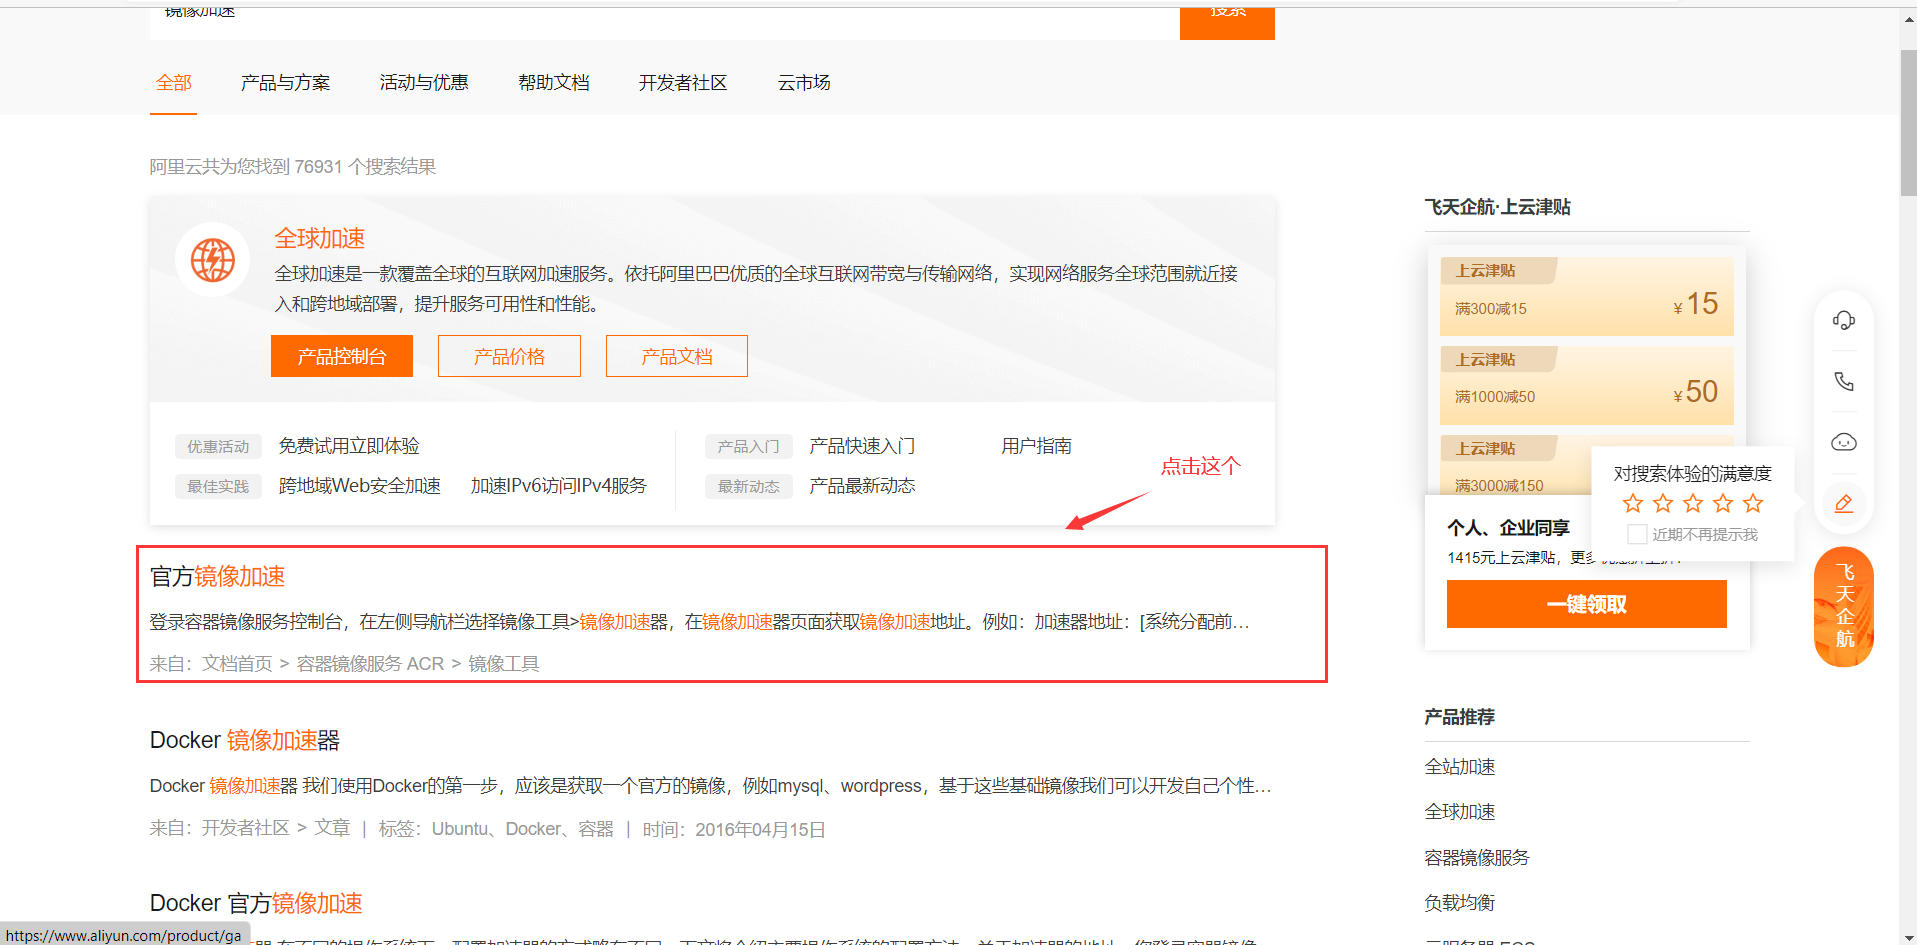Rate search experience with first star
This screenshot has height=945, width=1917.
point(1633,503)
